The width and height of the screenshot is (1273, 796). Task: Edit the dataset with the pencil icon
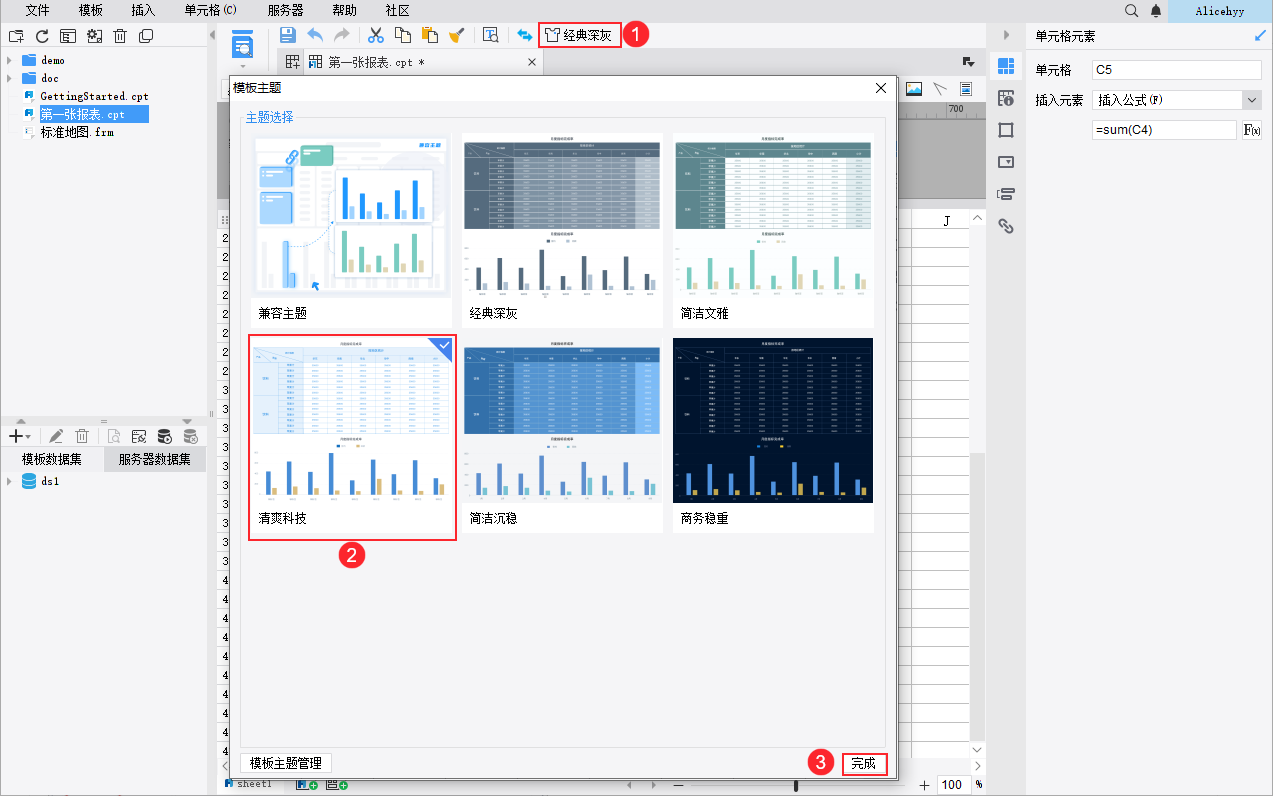pyautogui.click(x=56, y=436)
